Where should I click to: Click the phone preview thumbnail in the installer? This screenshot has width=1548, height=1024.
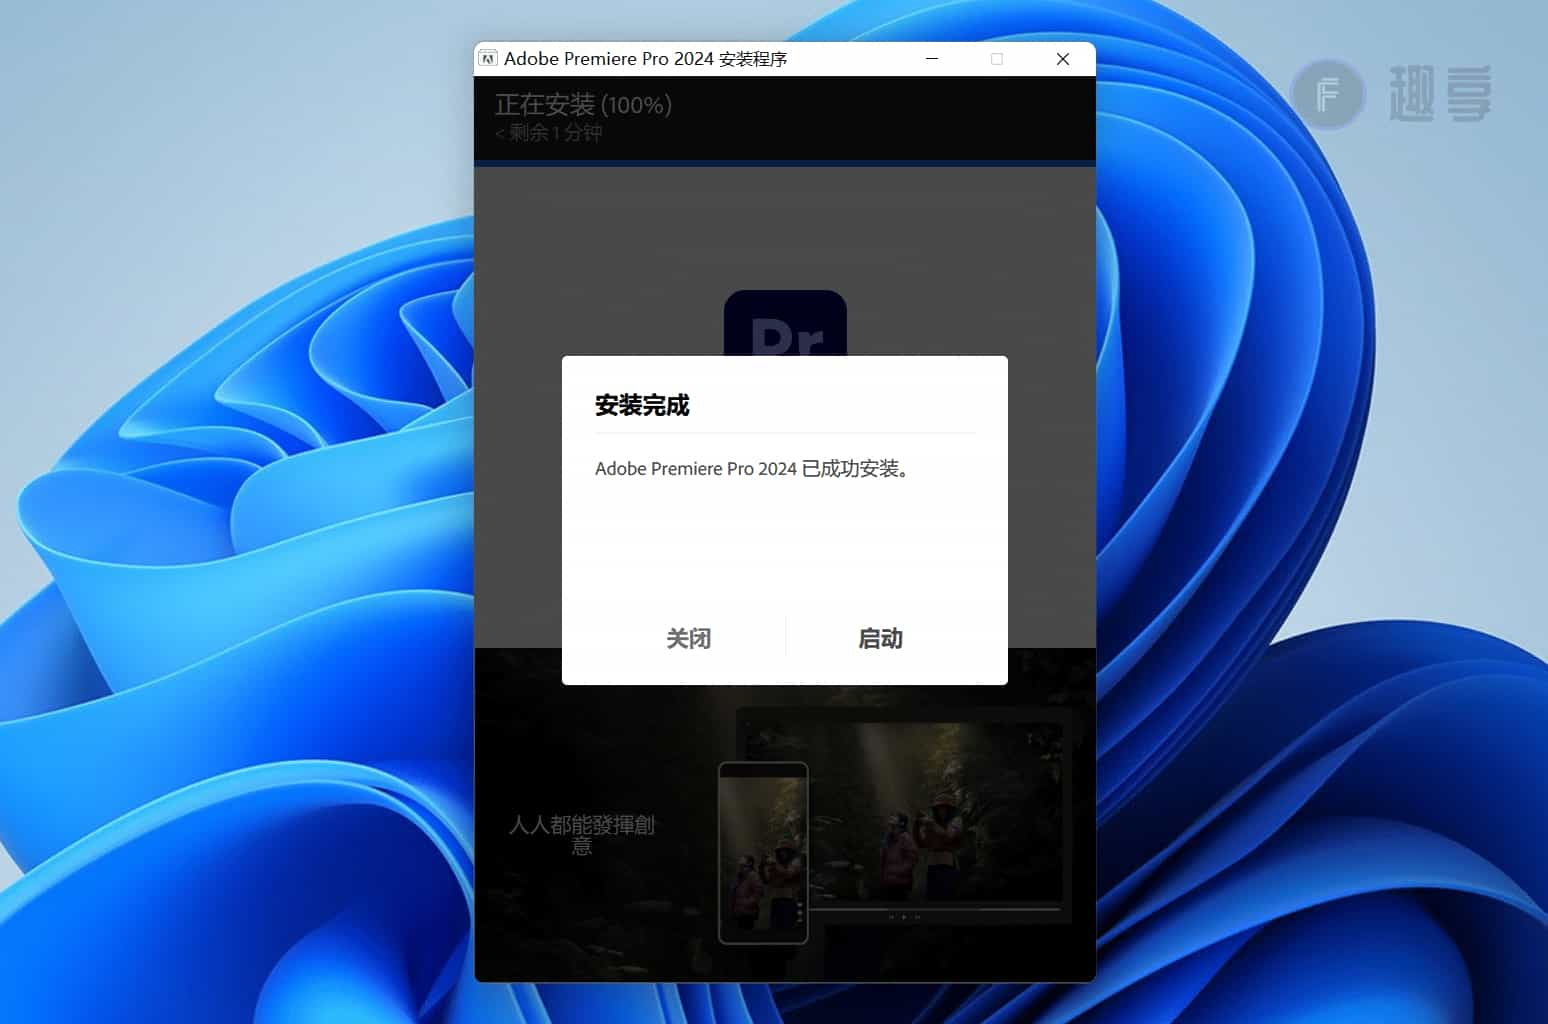763,853
